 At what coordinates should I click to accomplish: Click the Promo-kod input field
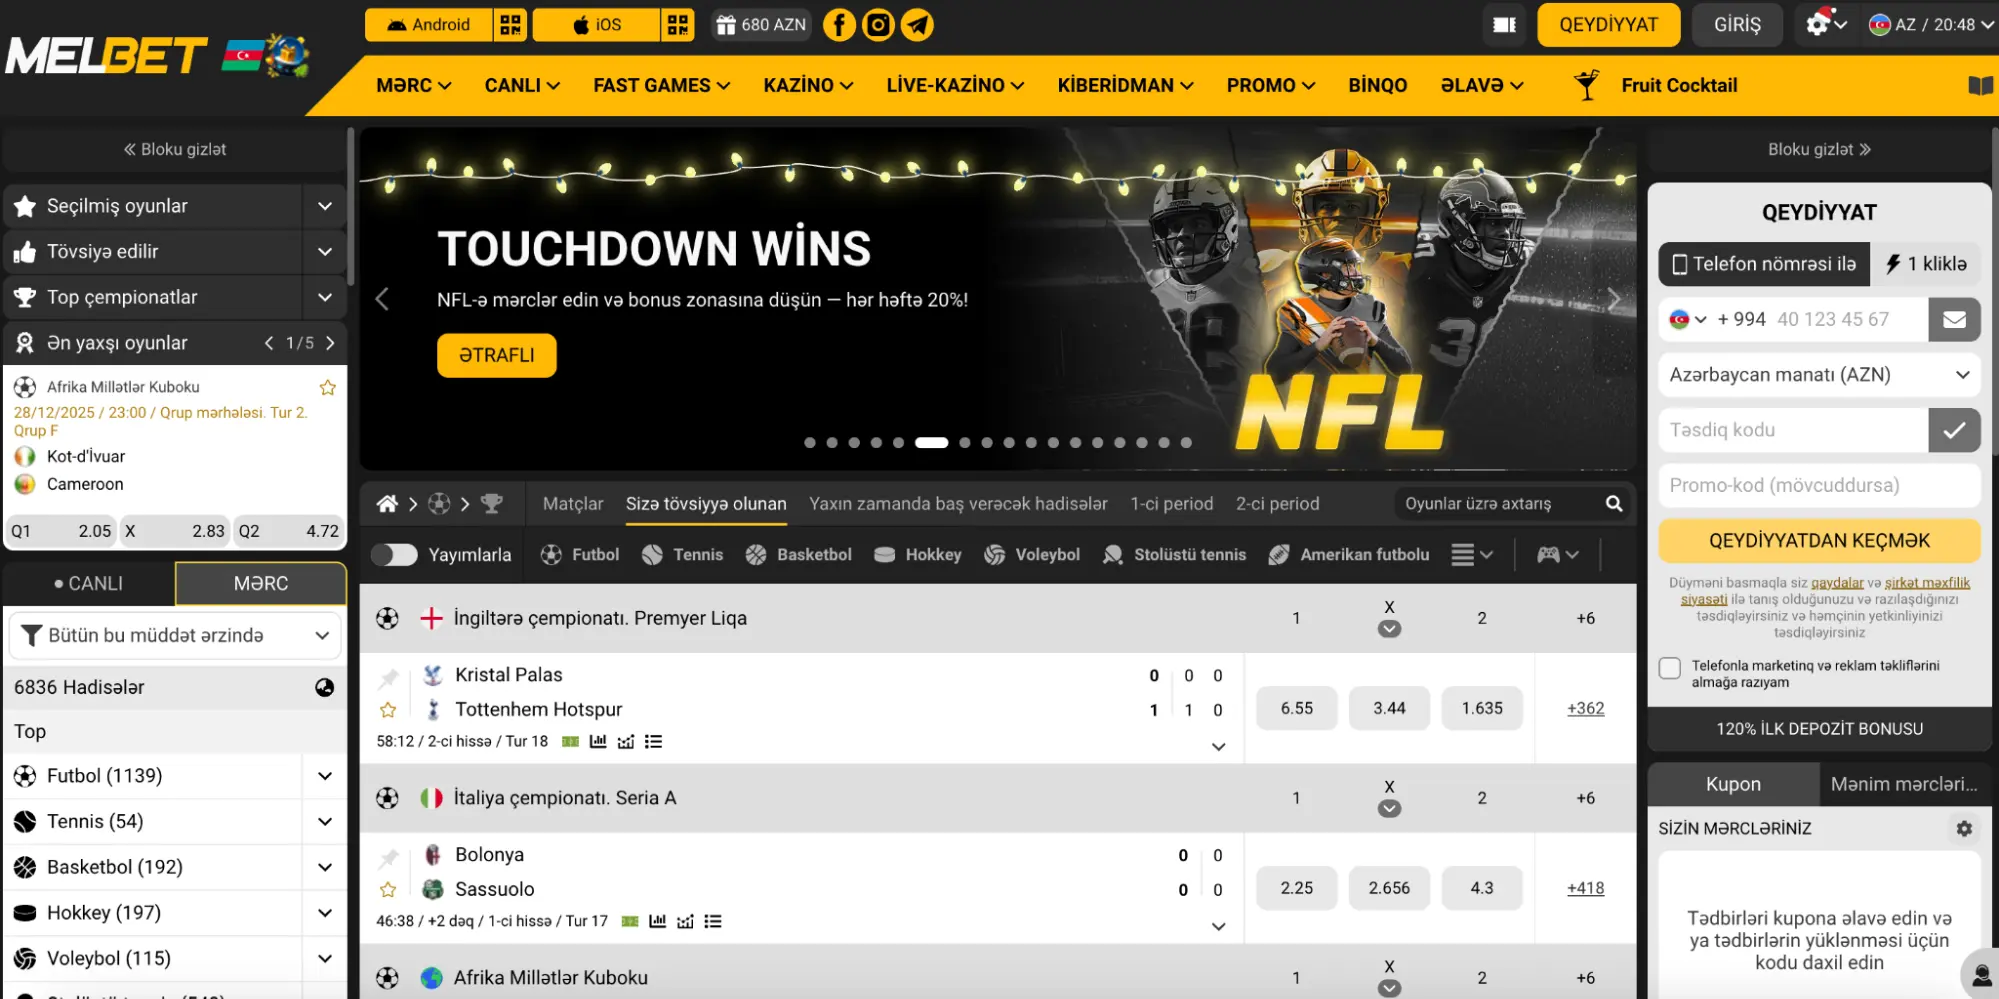click(1819, 486)
